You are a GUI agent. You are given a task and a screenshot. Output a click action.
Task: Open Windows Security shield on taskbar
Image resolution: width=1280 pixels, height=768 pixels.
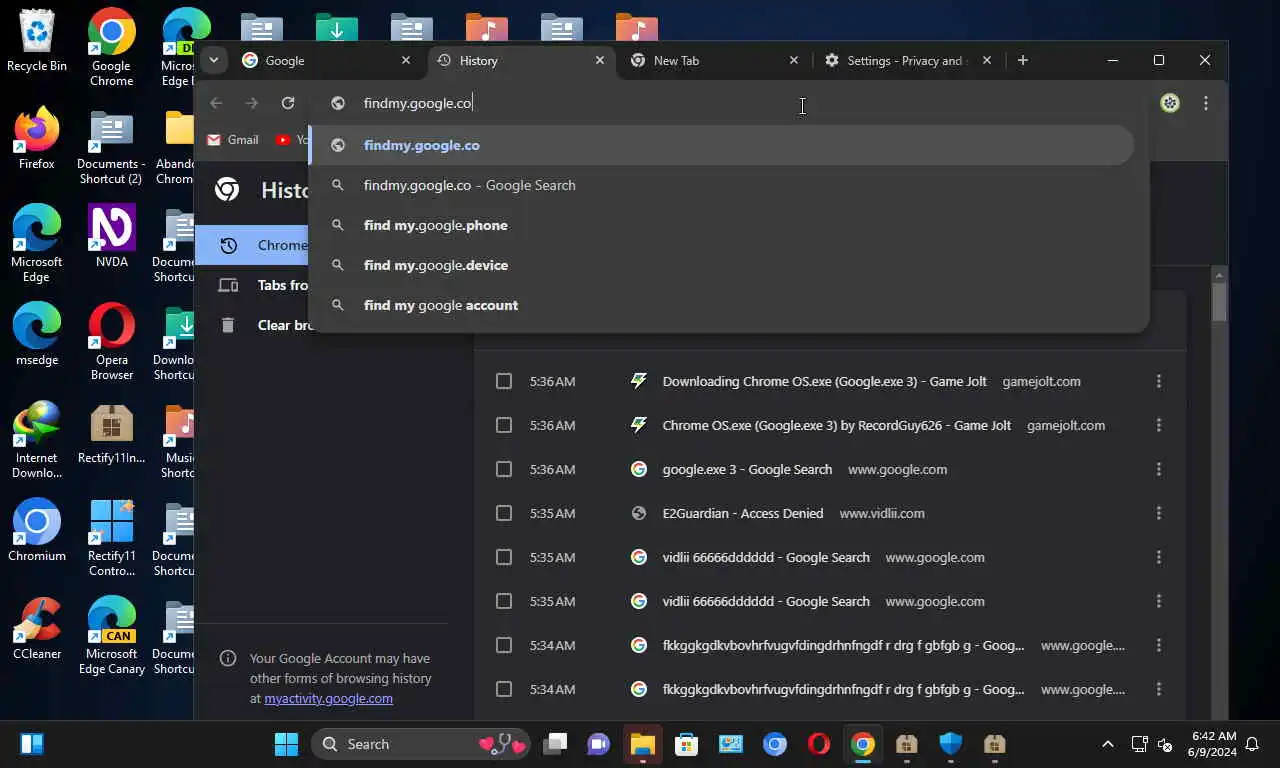(950, 744)
